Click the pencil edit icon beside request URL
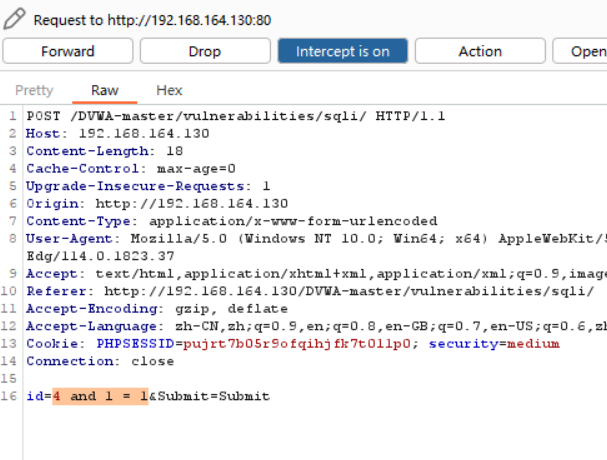 pos(14,19)
